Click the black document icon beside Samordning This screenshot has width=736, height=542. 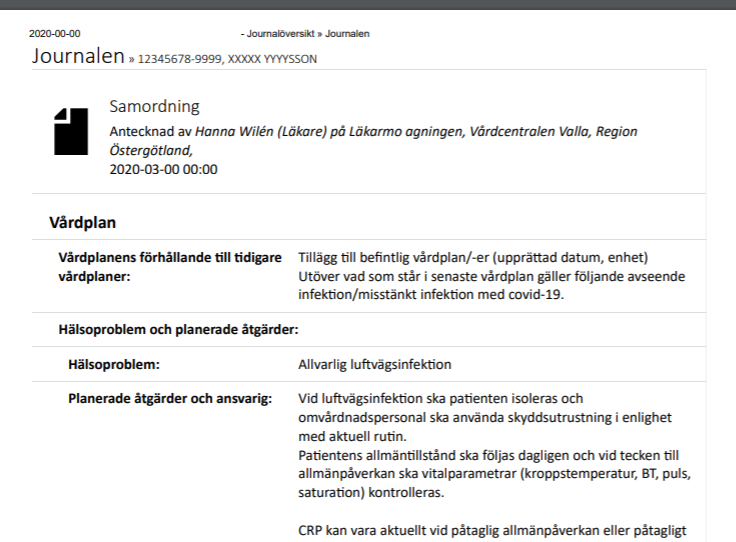click(x=71, y=131)
